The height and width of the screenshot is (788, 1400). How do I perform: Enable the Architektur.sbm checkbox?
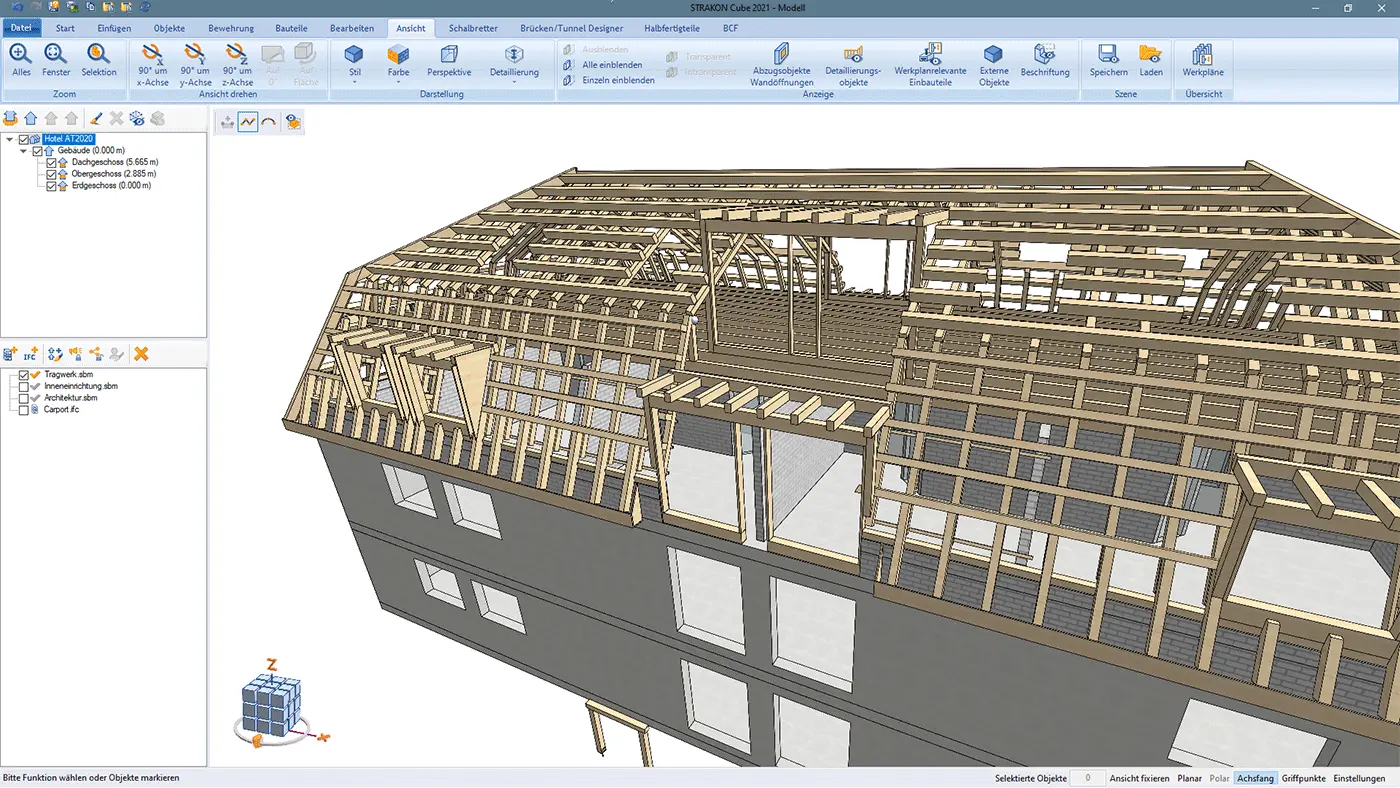click(x=24, y=398)
